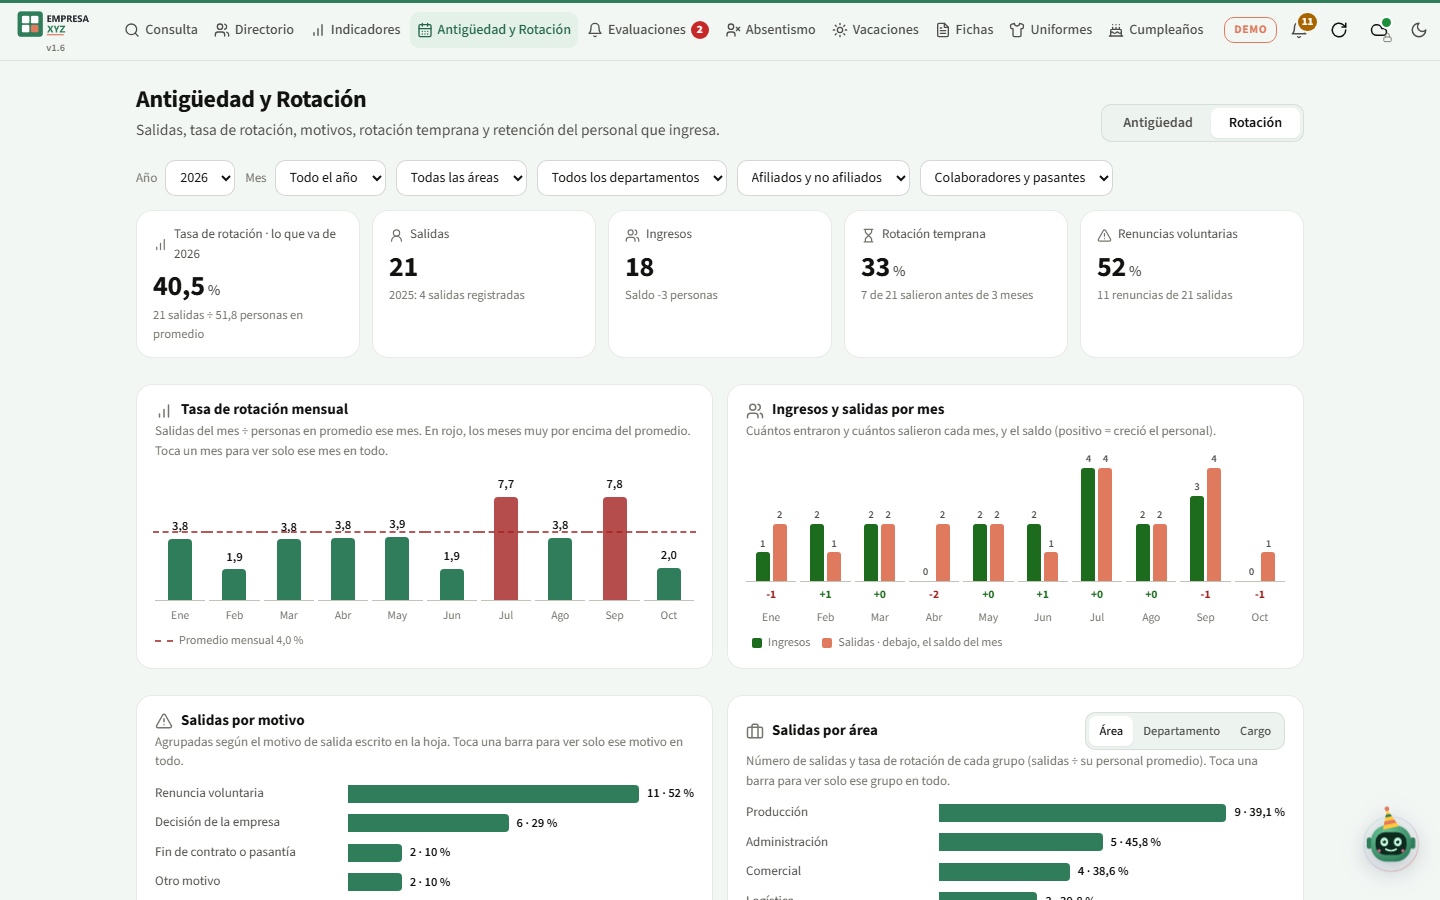Open the Consulta menu item
Screen dimensions: 1440x900
tap(161, 30)
